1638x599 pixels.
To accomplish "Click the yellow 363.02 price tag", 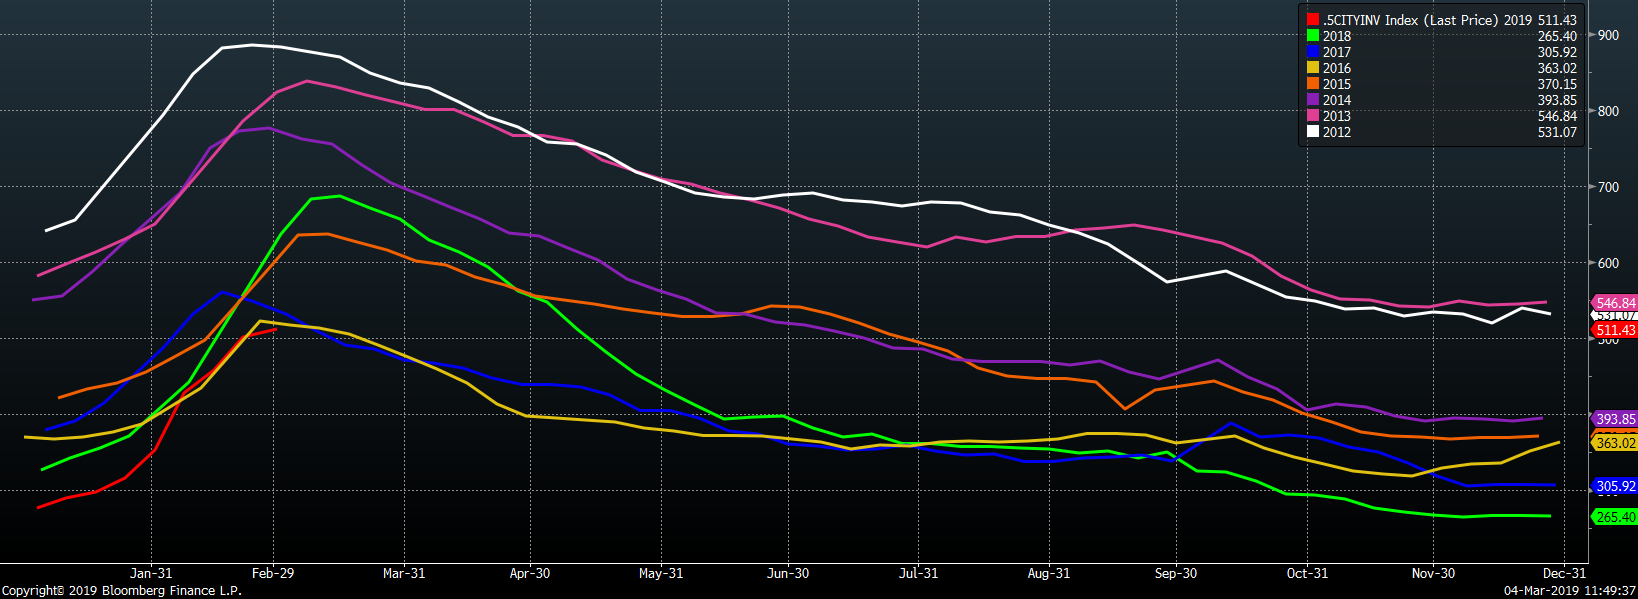I will pyautogui.click(x=1615, y=443).
